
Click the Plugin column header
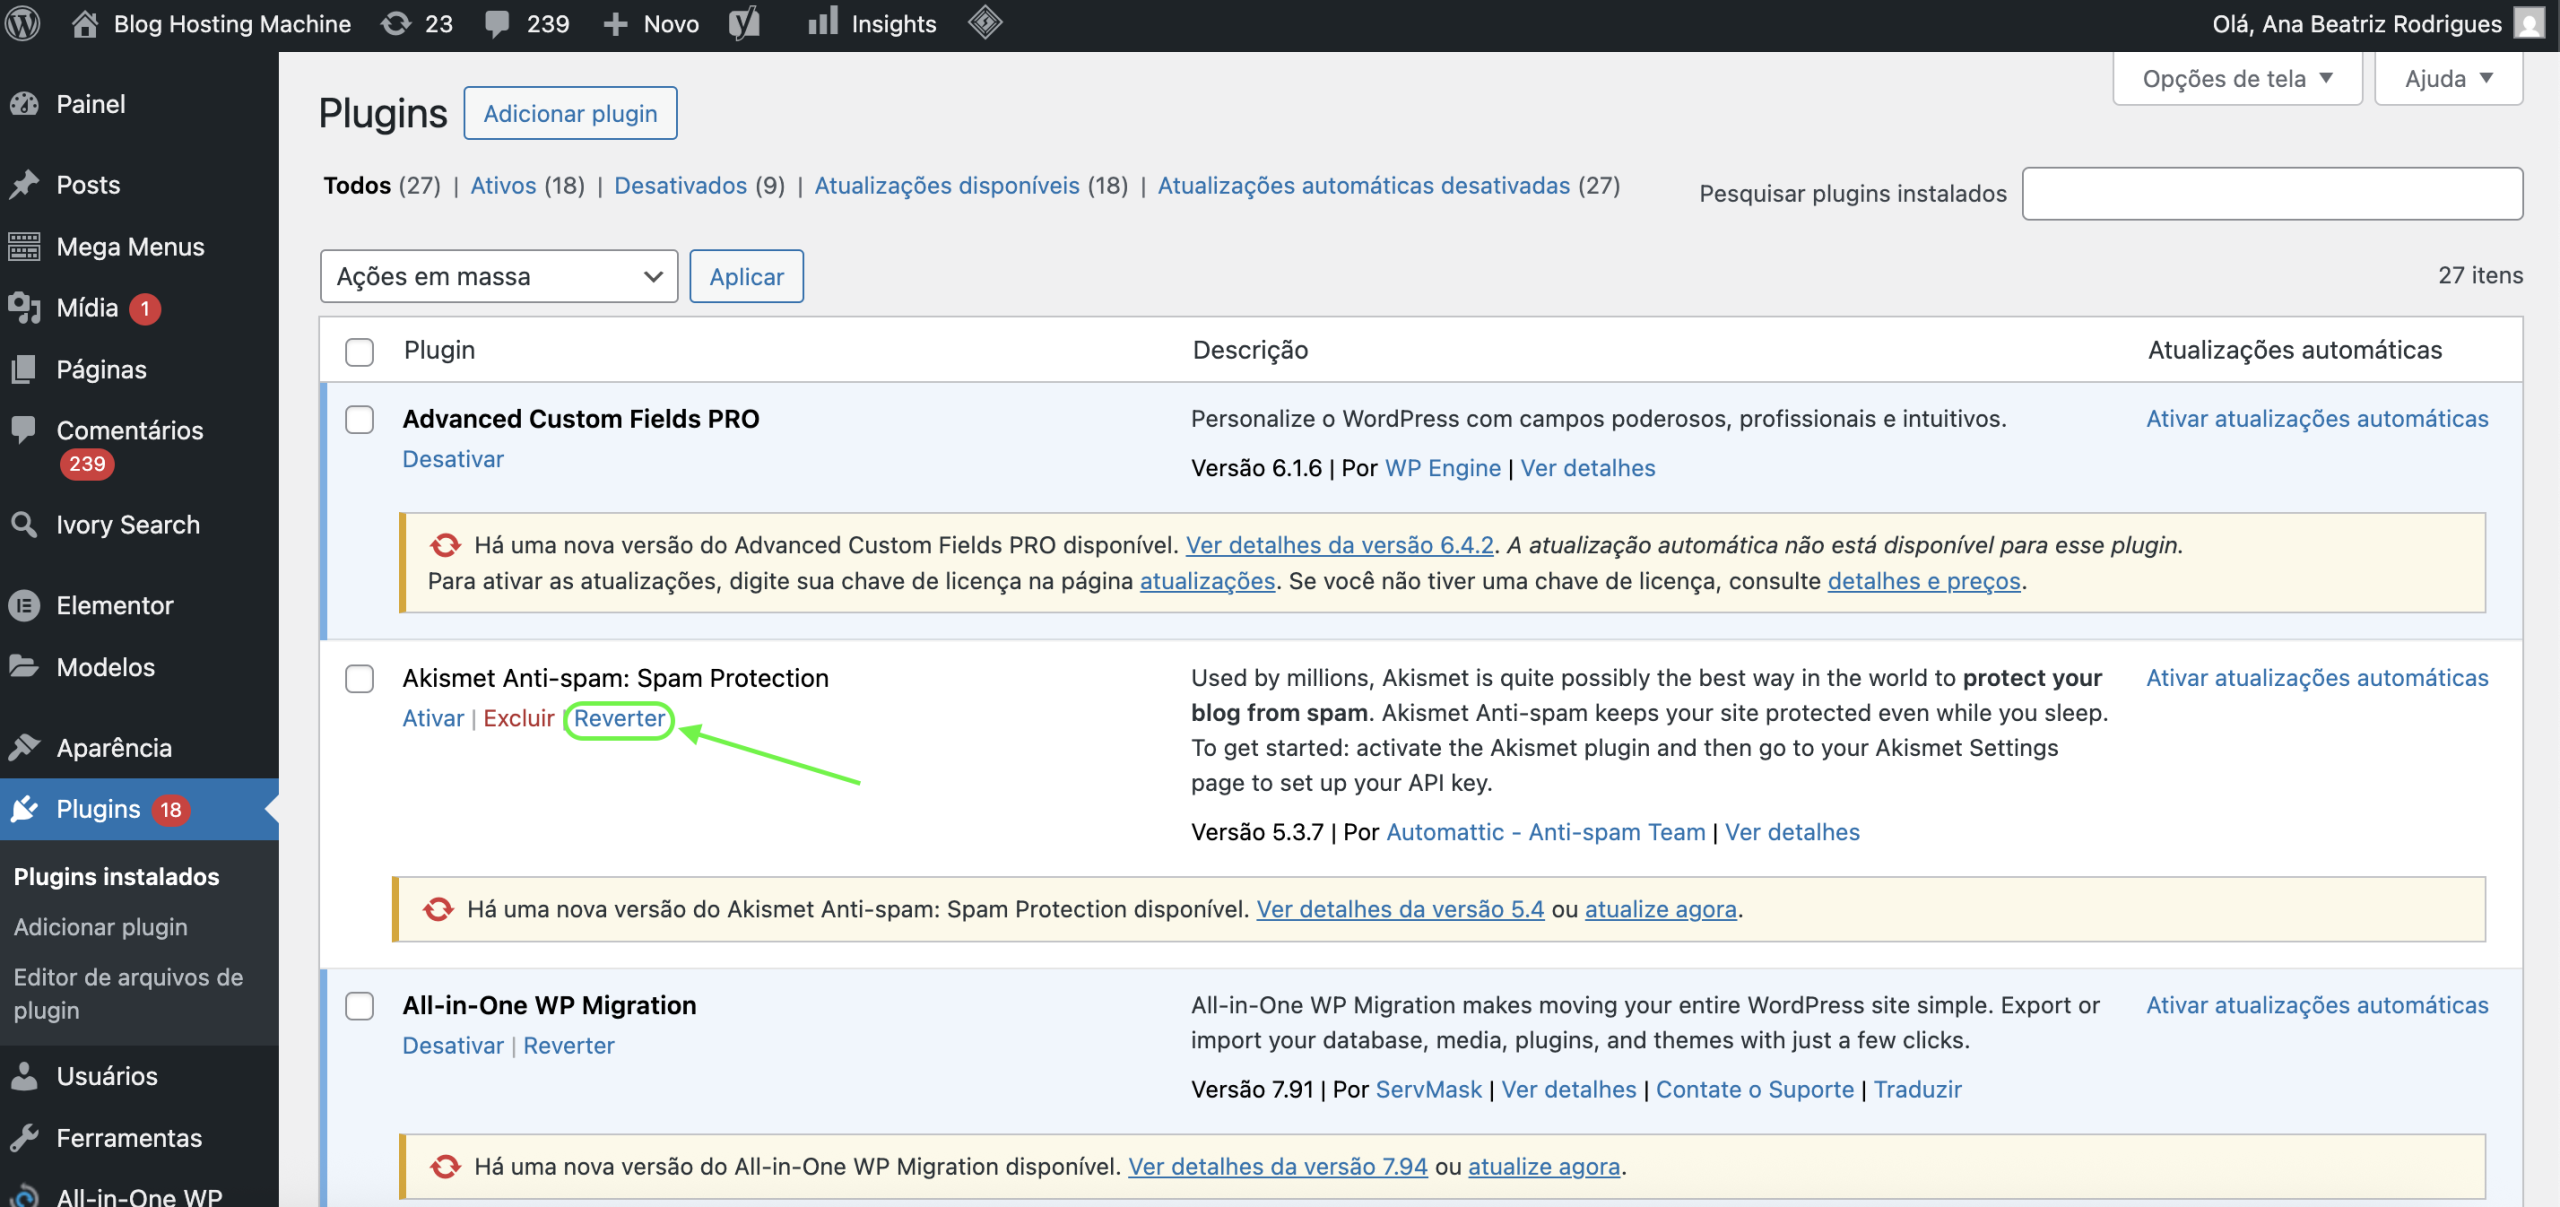pos(439,350)
